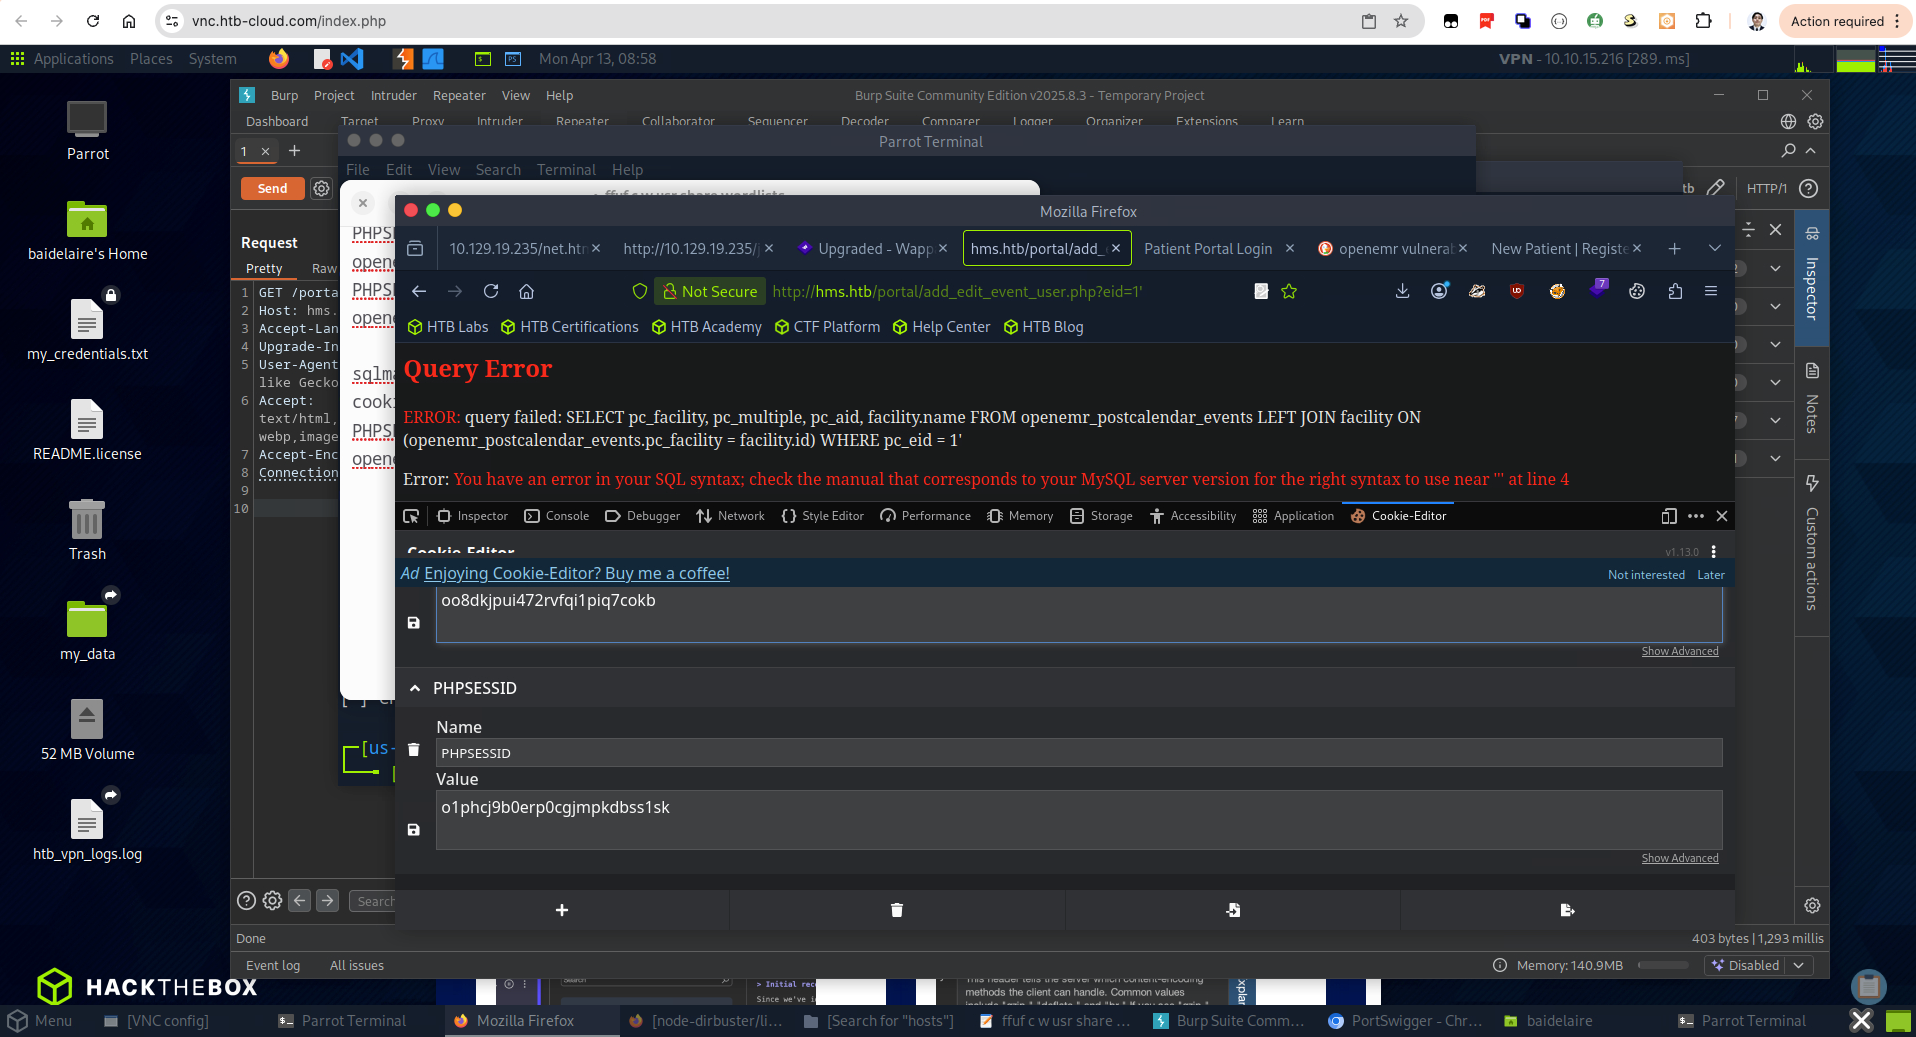This screenshot has height=1037, width=1916.
Task: Open Event log in Burp Suite
Action: (273, 966)
